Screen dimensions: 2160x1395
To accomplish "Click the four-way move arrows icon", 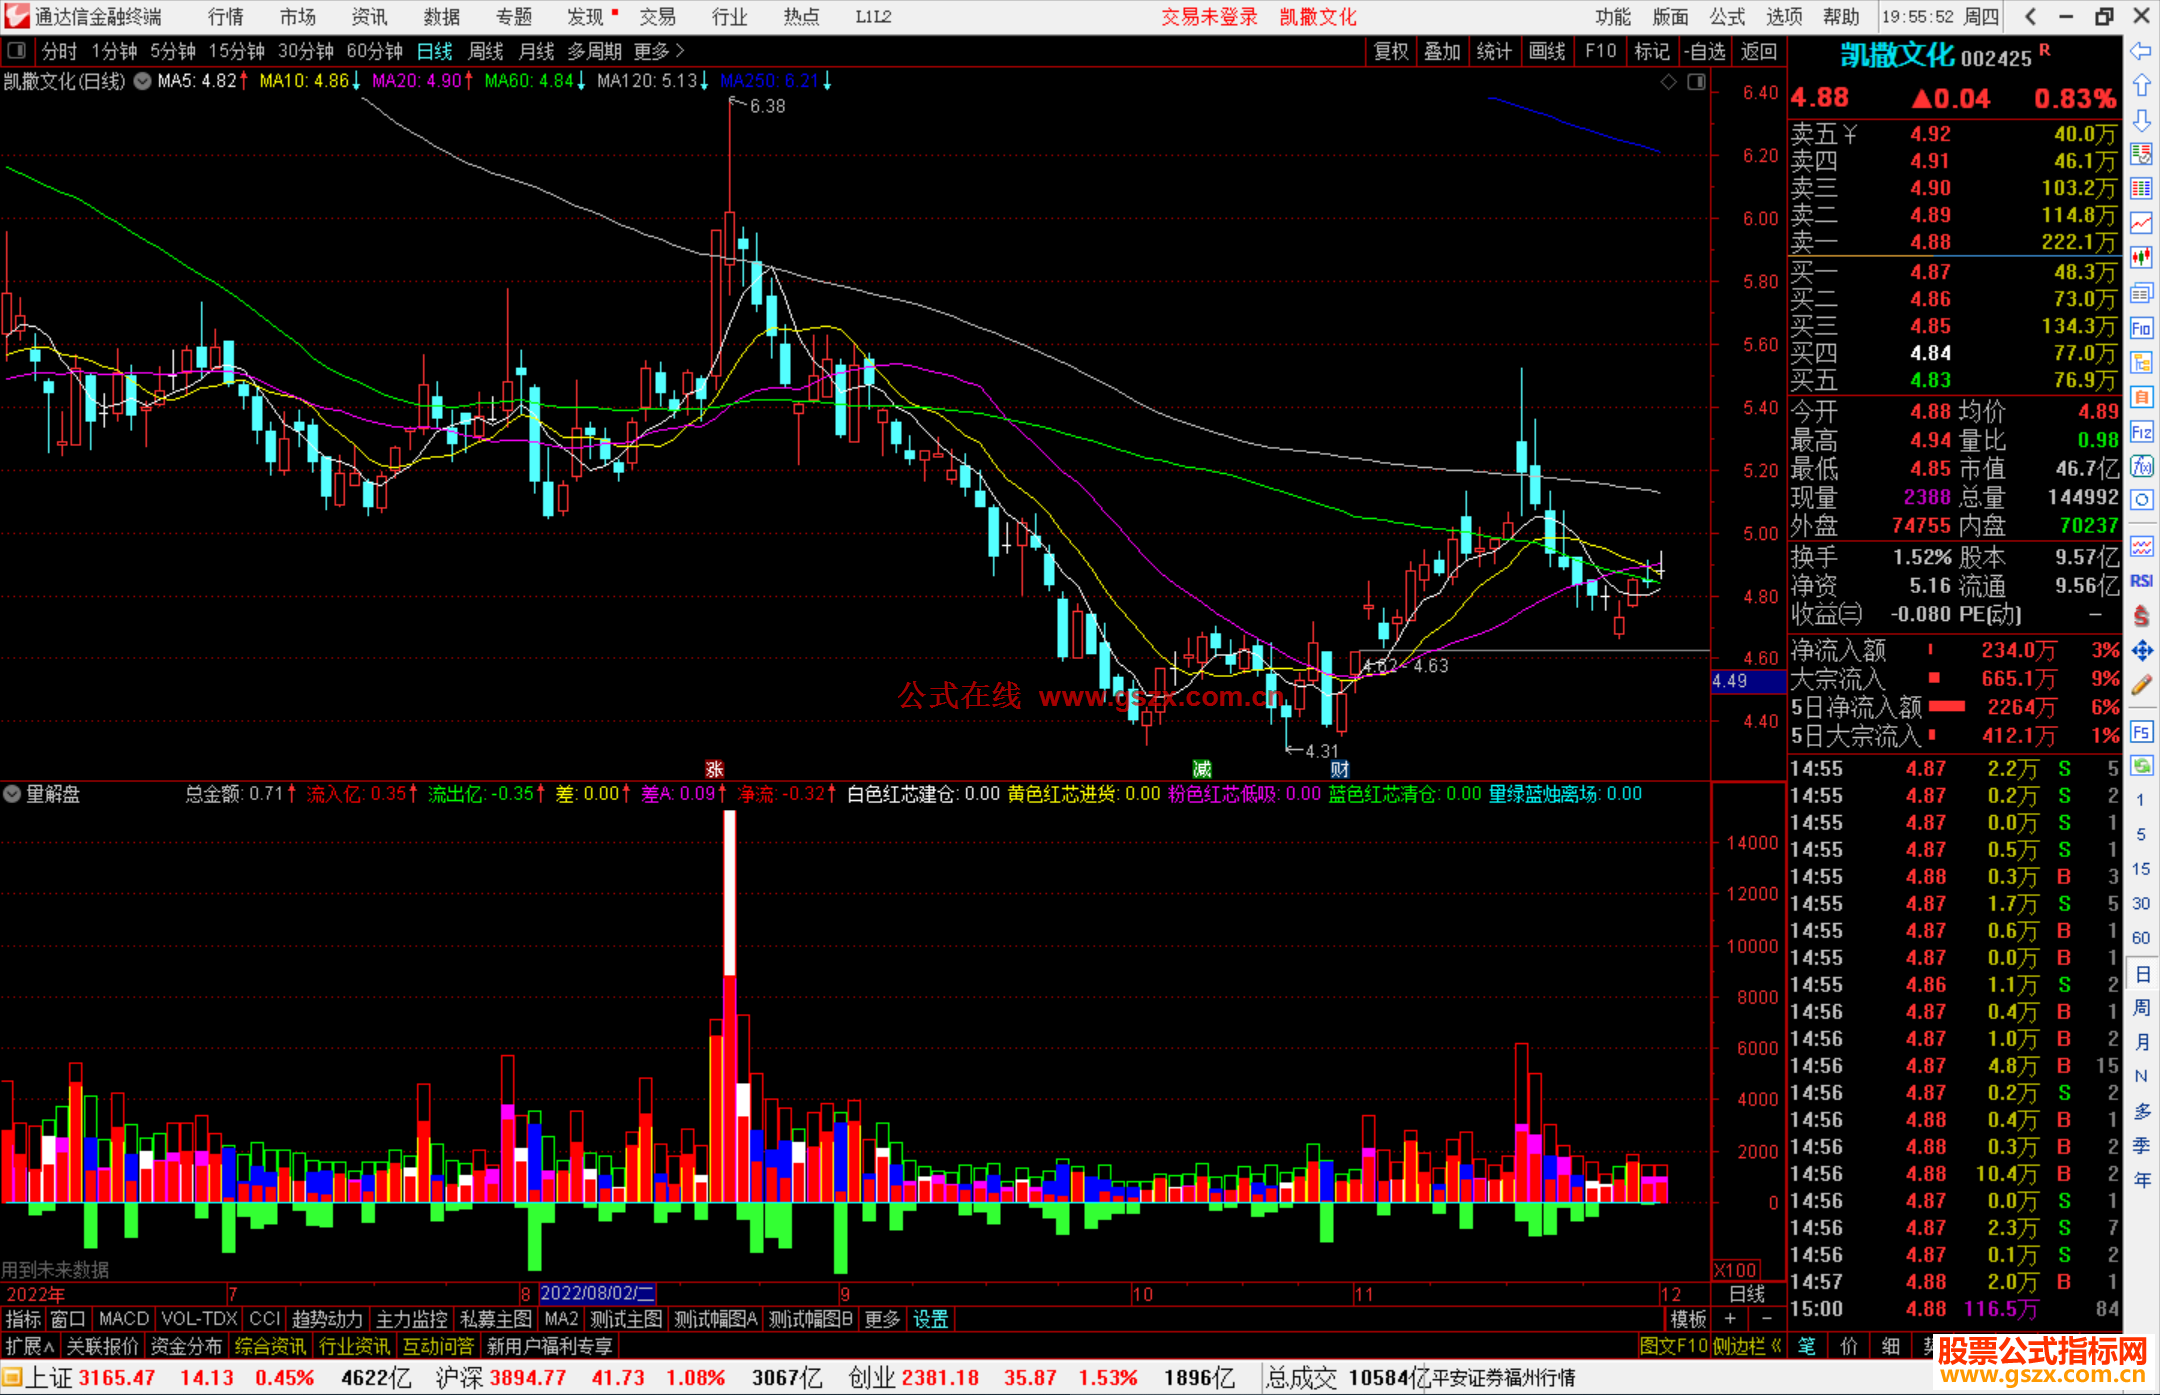I will pyautogui.click(x=2141, y=651).
